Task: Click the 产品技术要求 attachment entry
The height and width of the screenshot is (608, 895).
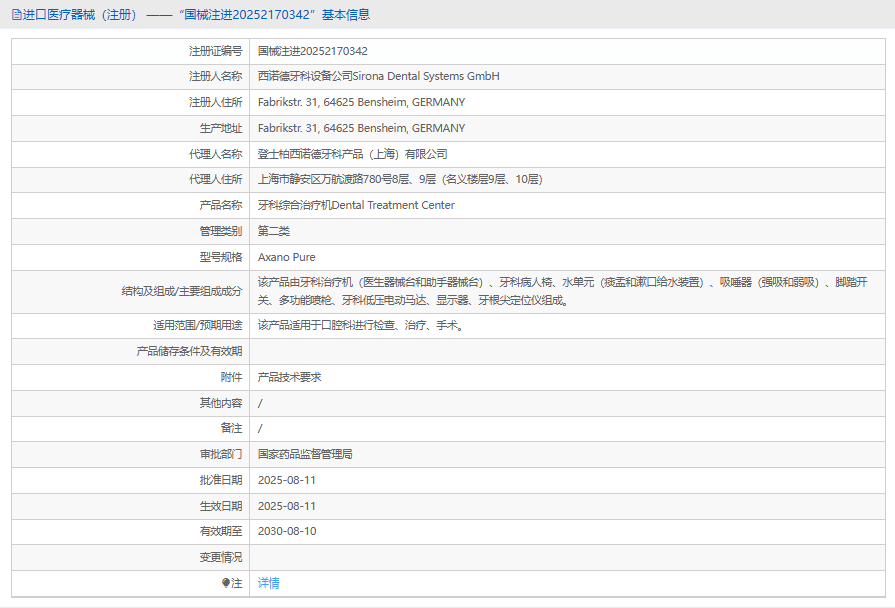Action: click(289, 377)
